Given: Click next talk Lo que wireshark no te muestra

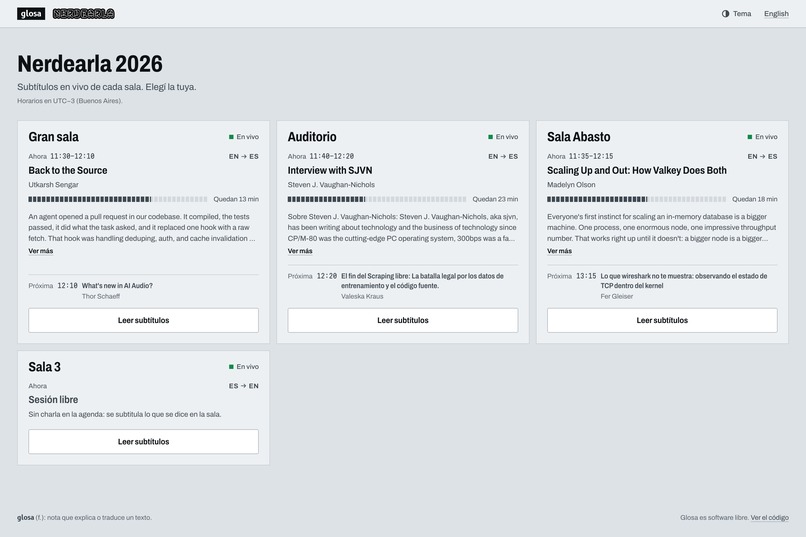Looking at the screenshot, I should pos(684,281).
